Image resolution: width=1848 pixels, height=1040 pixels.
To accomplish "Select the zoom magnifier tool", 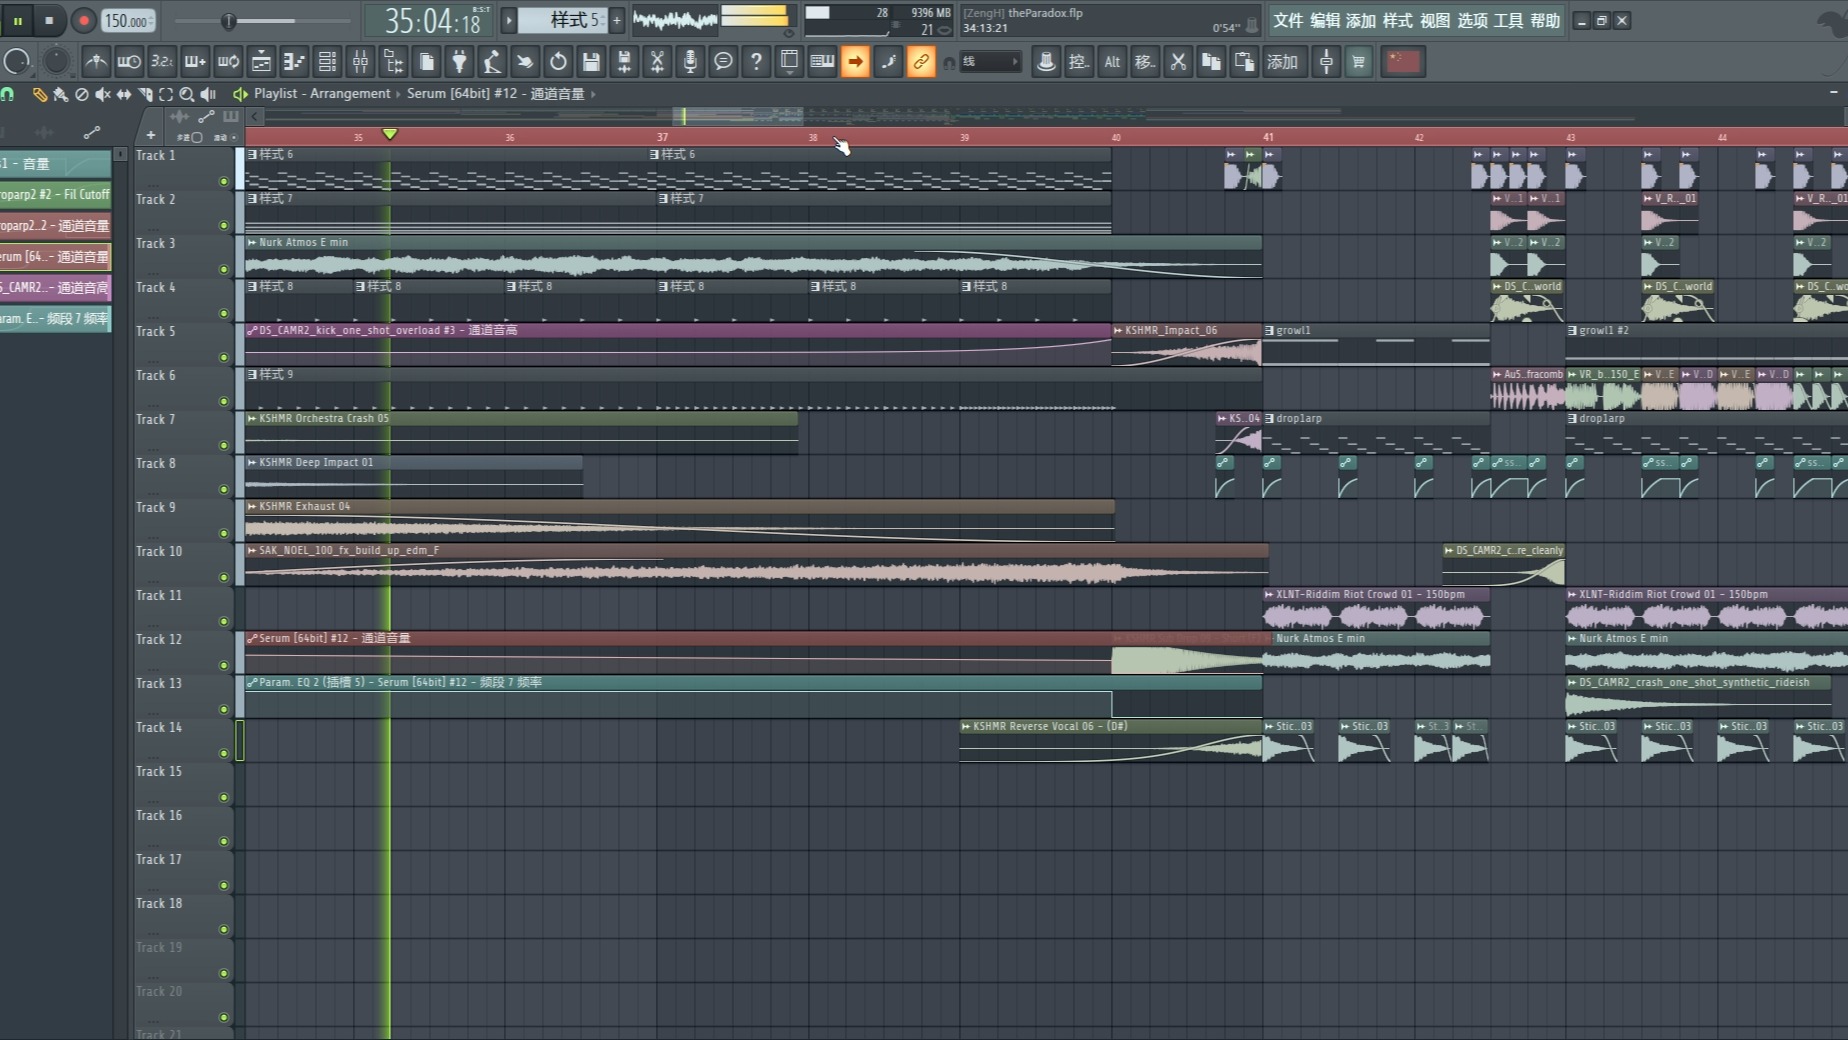I will click(187, 94).
